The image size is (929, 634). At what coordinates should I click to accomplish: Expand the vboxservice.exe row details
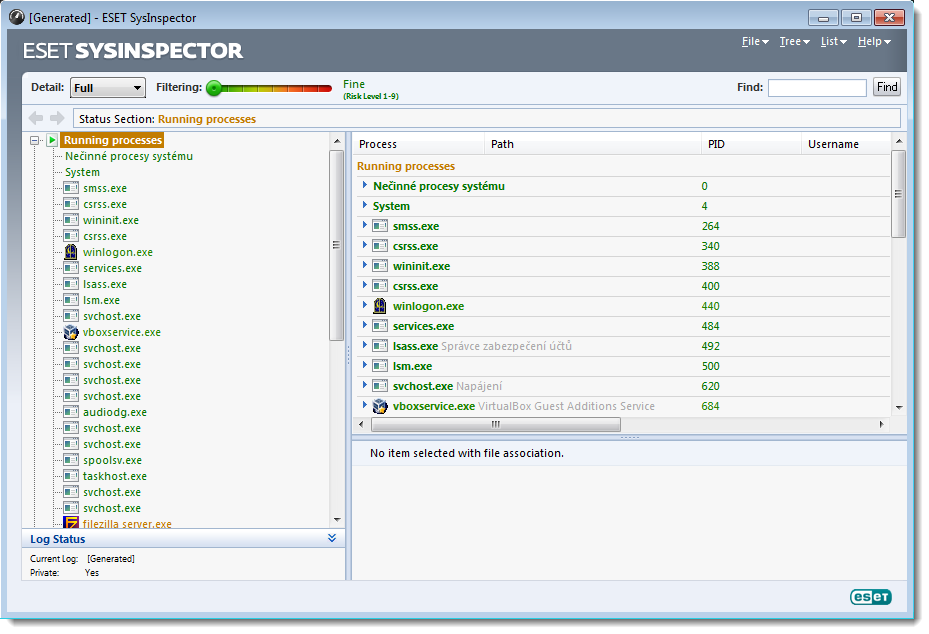click(x=364, y=406)
